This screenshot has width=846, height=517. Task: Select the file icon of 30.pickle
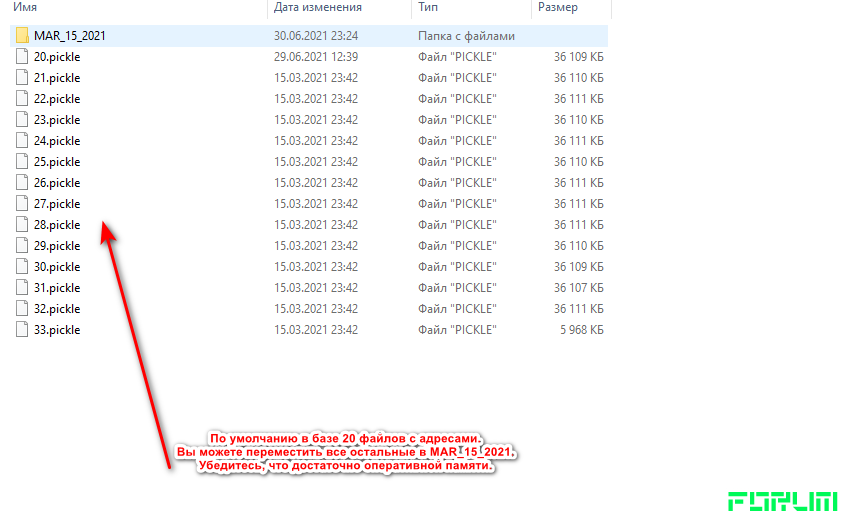click(x=22, y=267)
